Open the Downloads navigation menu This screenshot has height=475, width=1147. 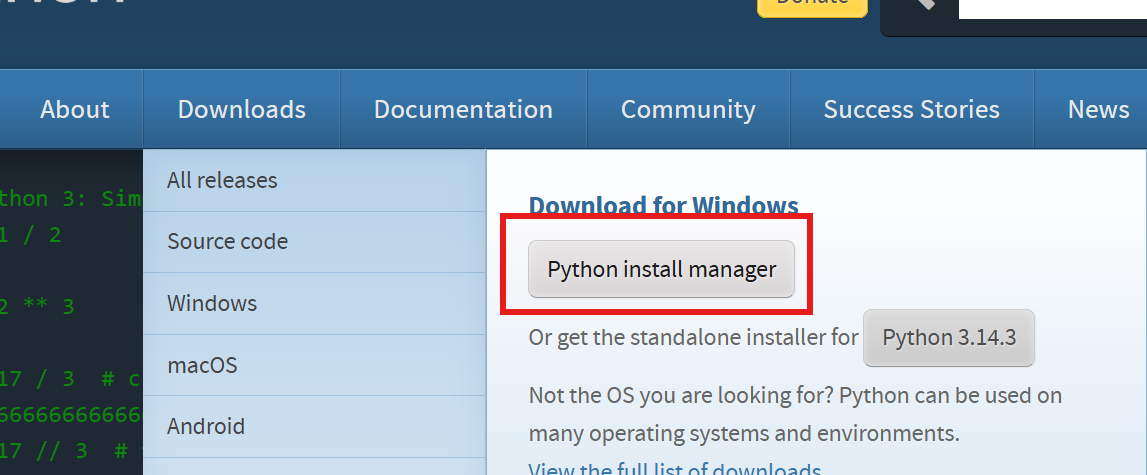tap(241, 110)
